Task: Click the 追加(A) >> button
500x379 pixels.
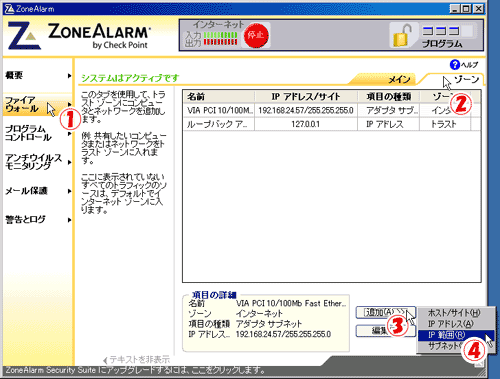Action: point(385,313)
